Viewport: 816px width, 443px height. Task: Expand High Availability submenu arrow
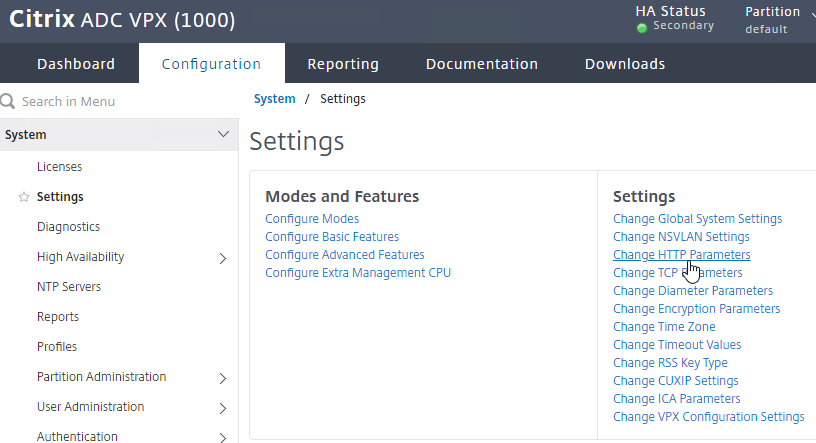(223, 258)
